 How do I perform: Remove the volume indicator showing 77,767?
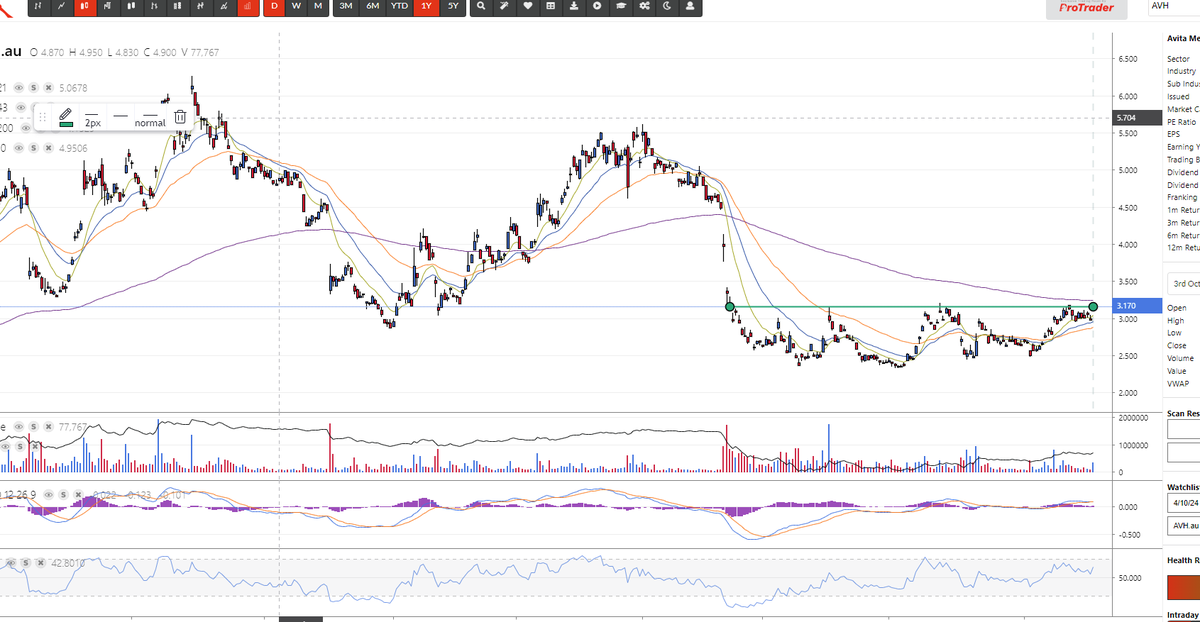point(48,426)
